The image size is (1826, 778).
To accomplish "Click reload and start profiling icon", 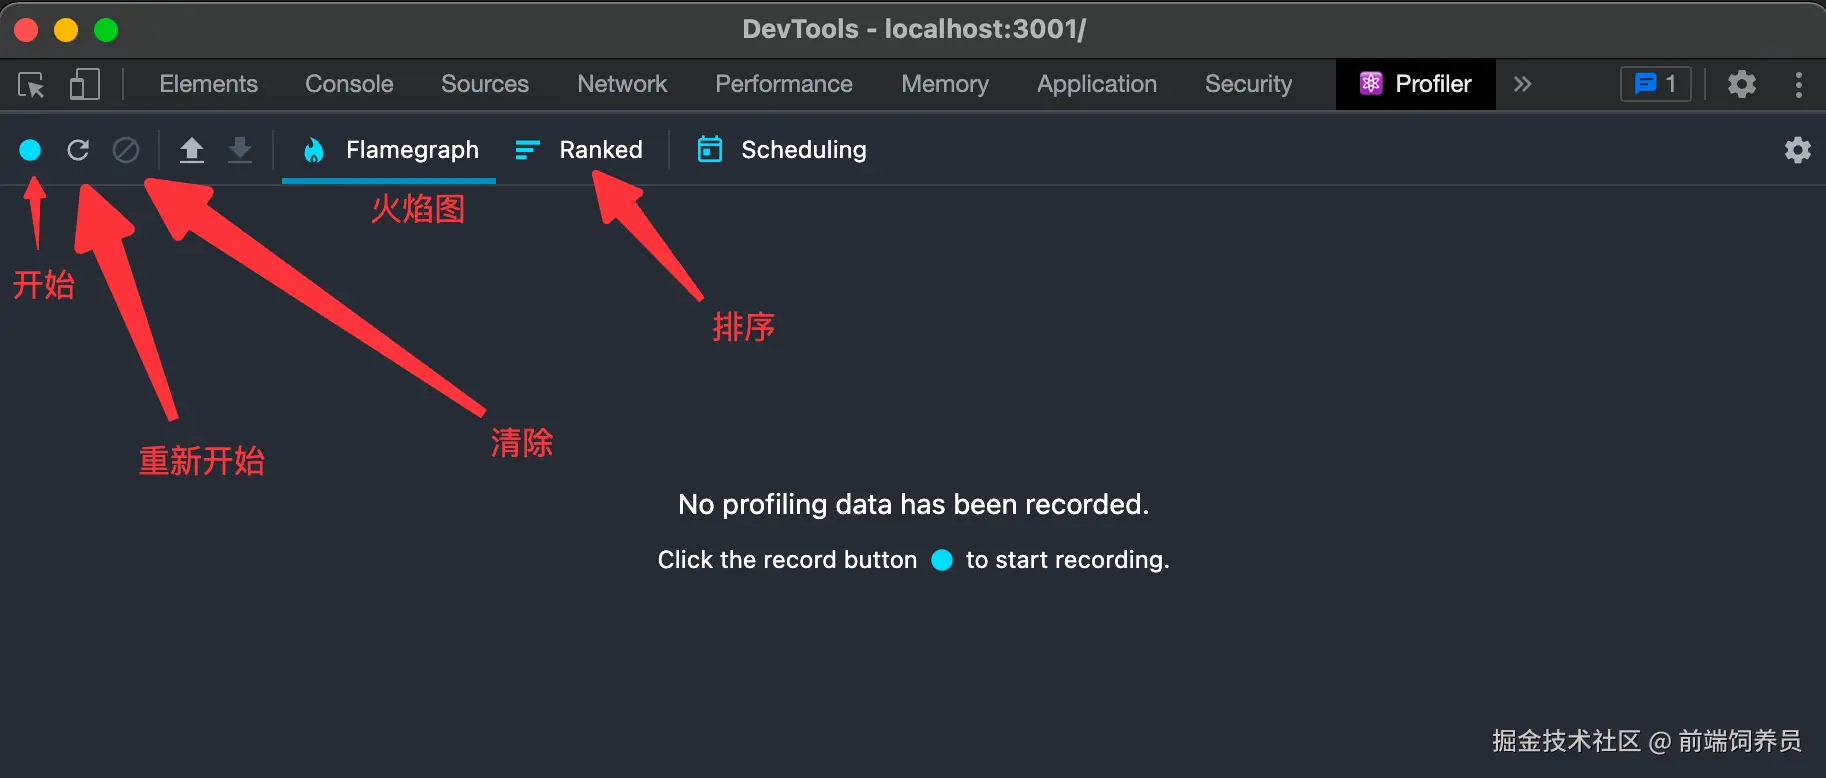I will pyautogui.click(x=78, y=150).
